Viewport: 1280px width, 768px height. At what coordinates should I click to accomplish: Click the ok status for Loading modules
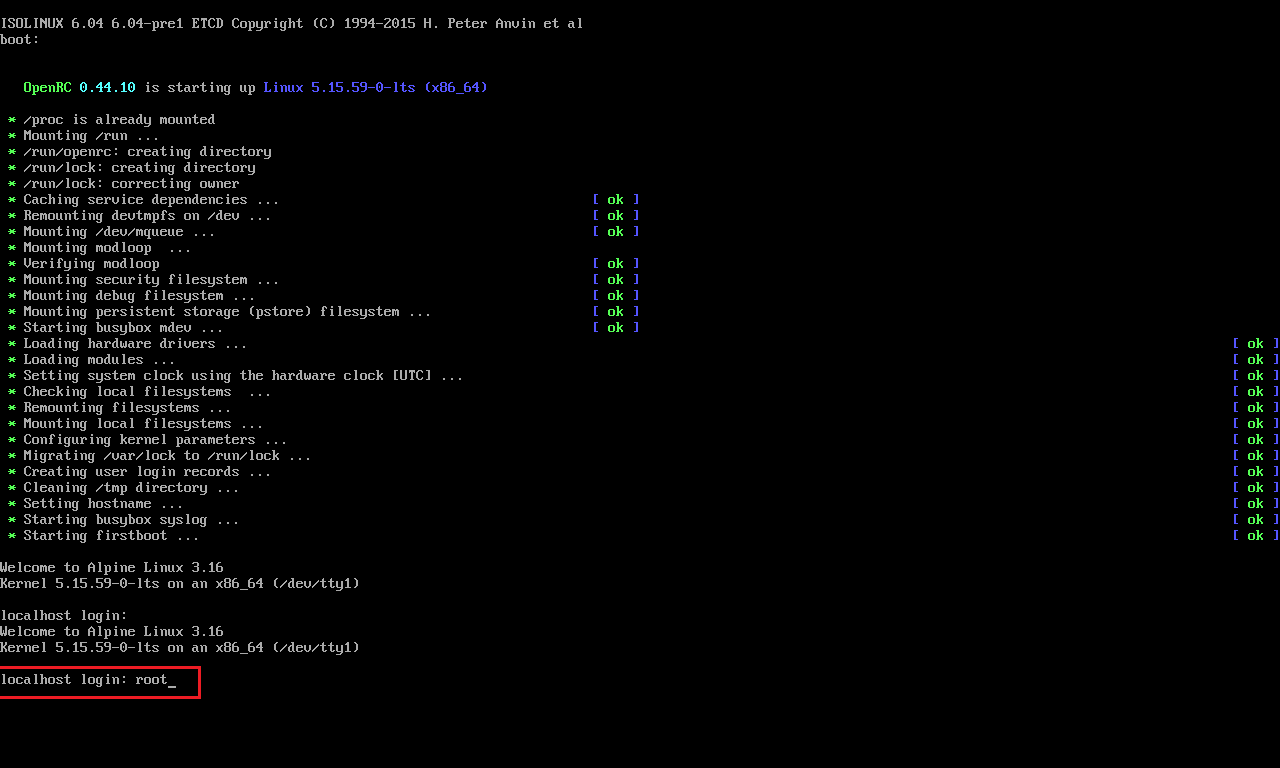click(x=1256, y=360)
